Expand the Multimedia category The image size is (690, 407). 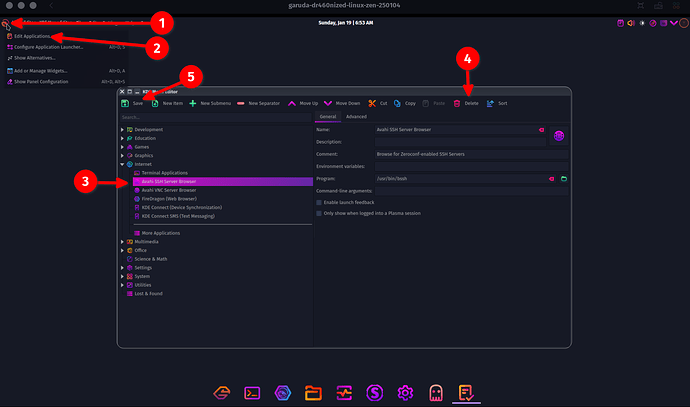click(122, 242)
